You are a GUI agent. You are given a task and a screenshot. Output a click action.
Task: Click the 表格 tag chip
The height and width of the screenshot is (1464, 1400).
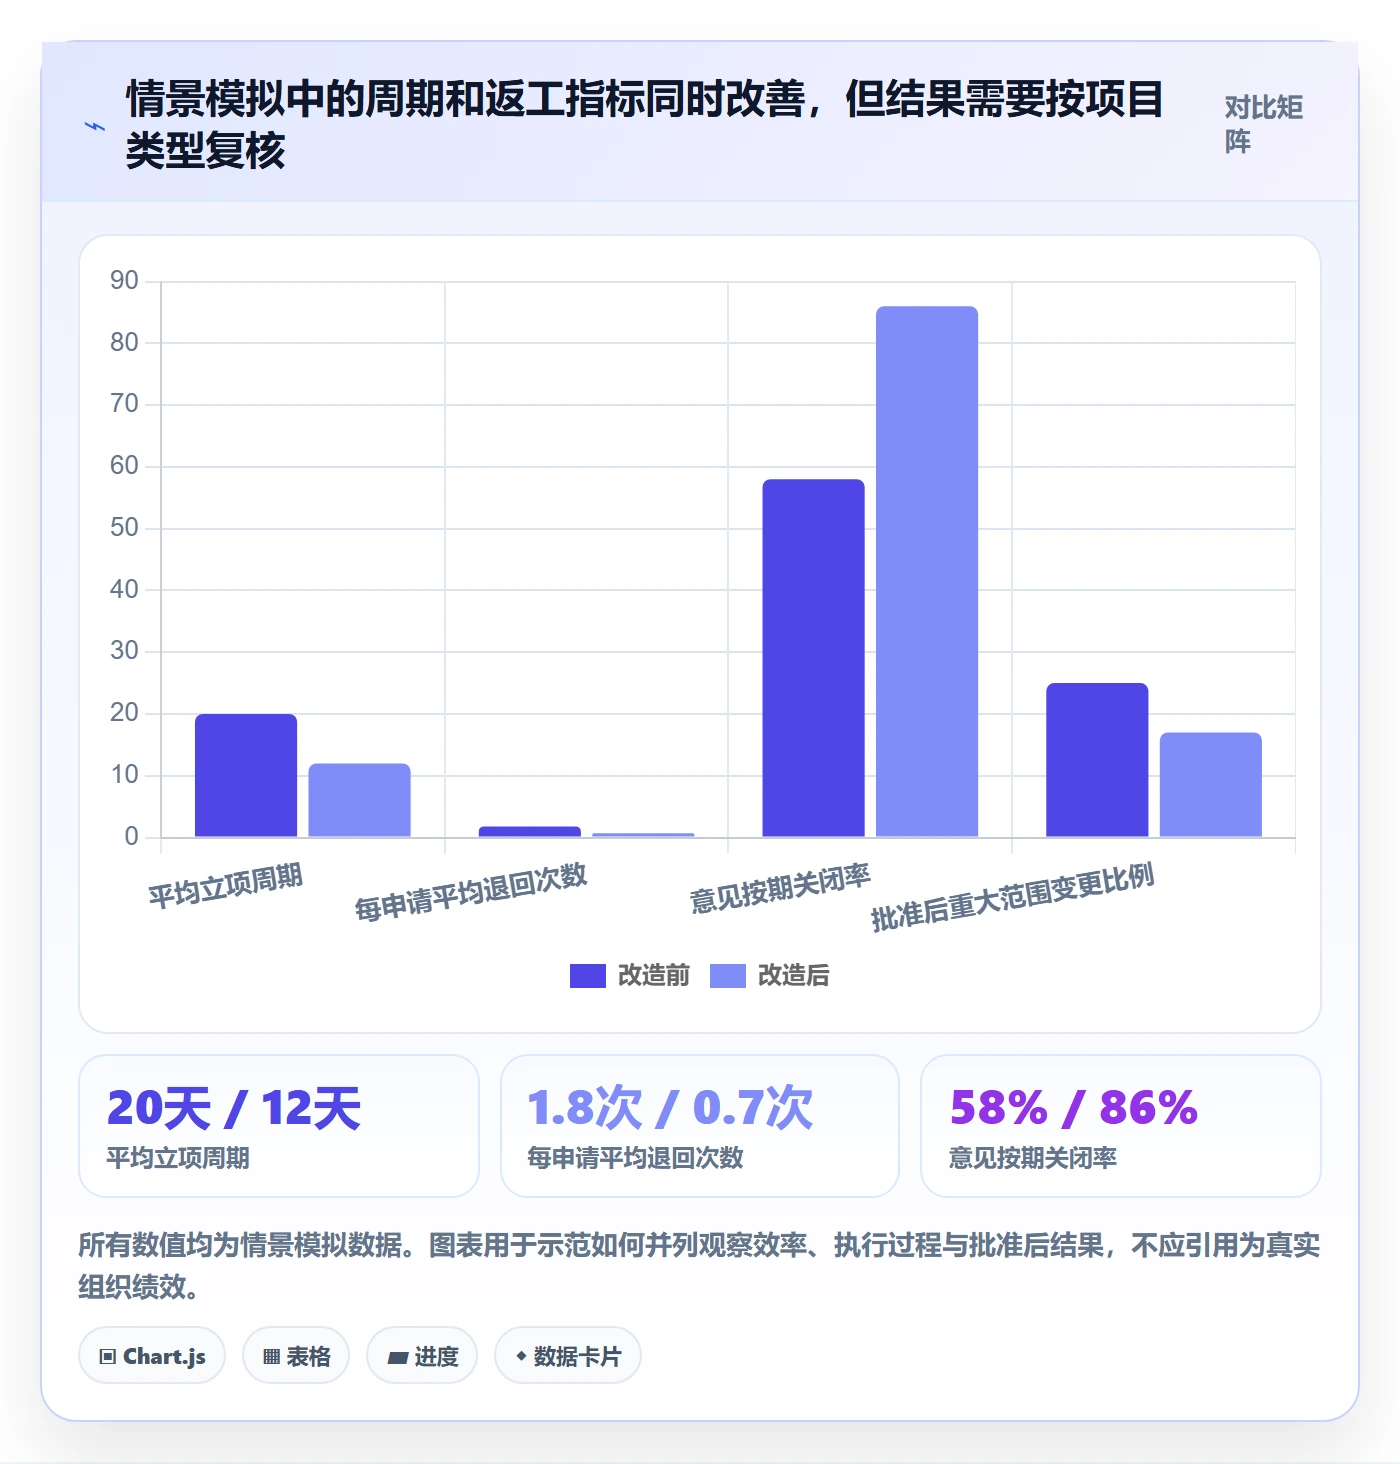point(296,1356)
